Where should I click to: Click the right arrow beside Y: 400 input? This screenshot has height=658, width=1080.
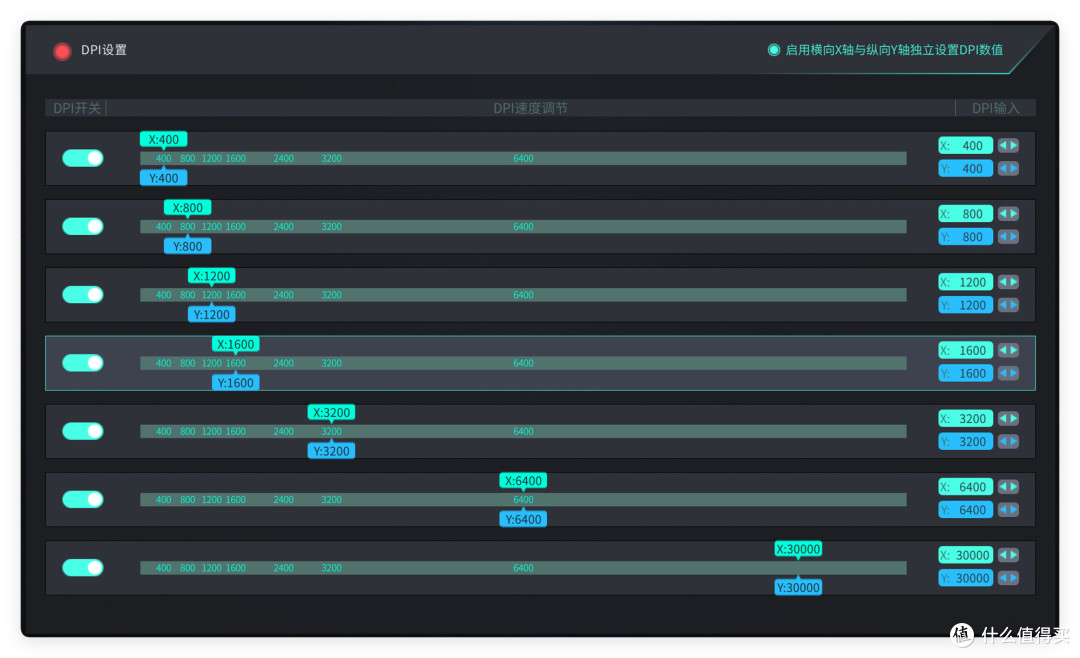(1014, 168)
